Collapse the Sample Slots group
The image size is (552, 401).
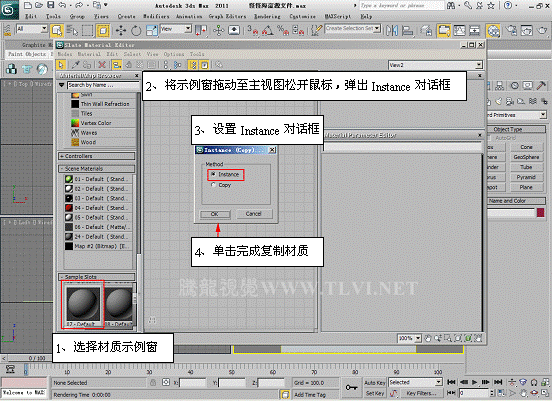(96, 277)
